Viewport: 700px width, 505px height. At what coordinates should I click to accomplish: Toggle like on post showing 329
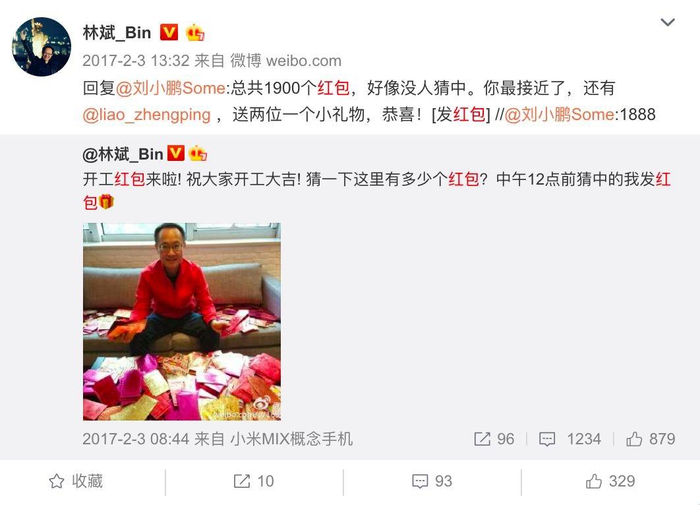[610, 481]
